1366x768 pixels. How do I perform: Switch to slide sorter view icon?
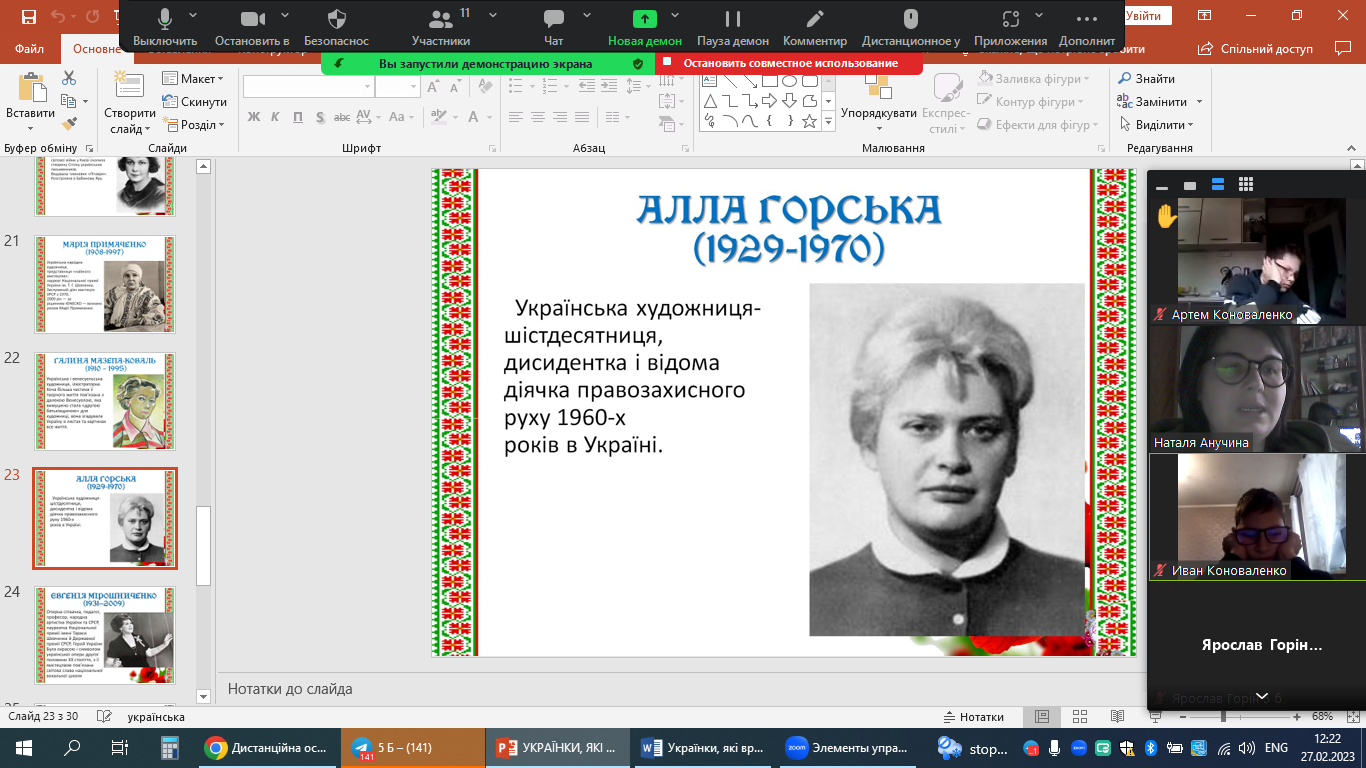(x=1079, y=717)
